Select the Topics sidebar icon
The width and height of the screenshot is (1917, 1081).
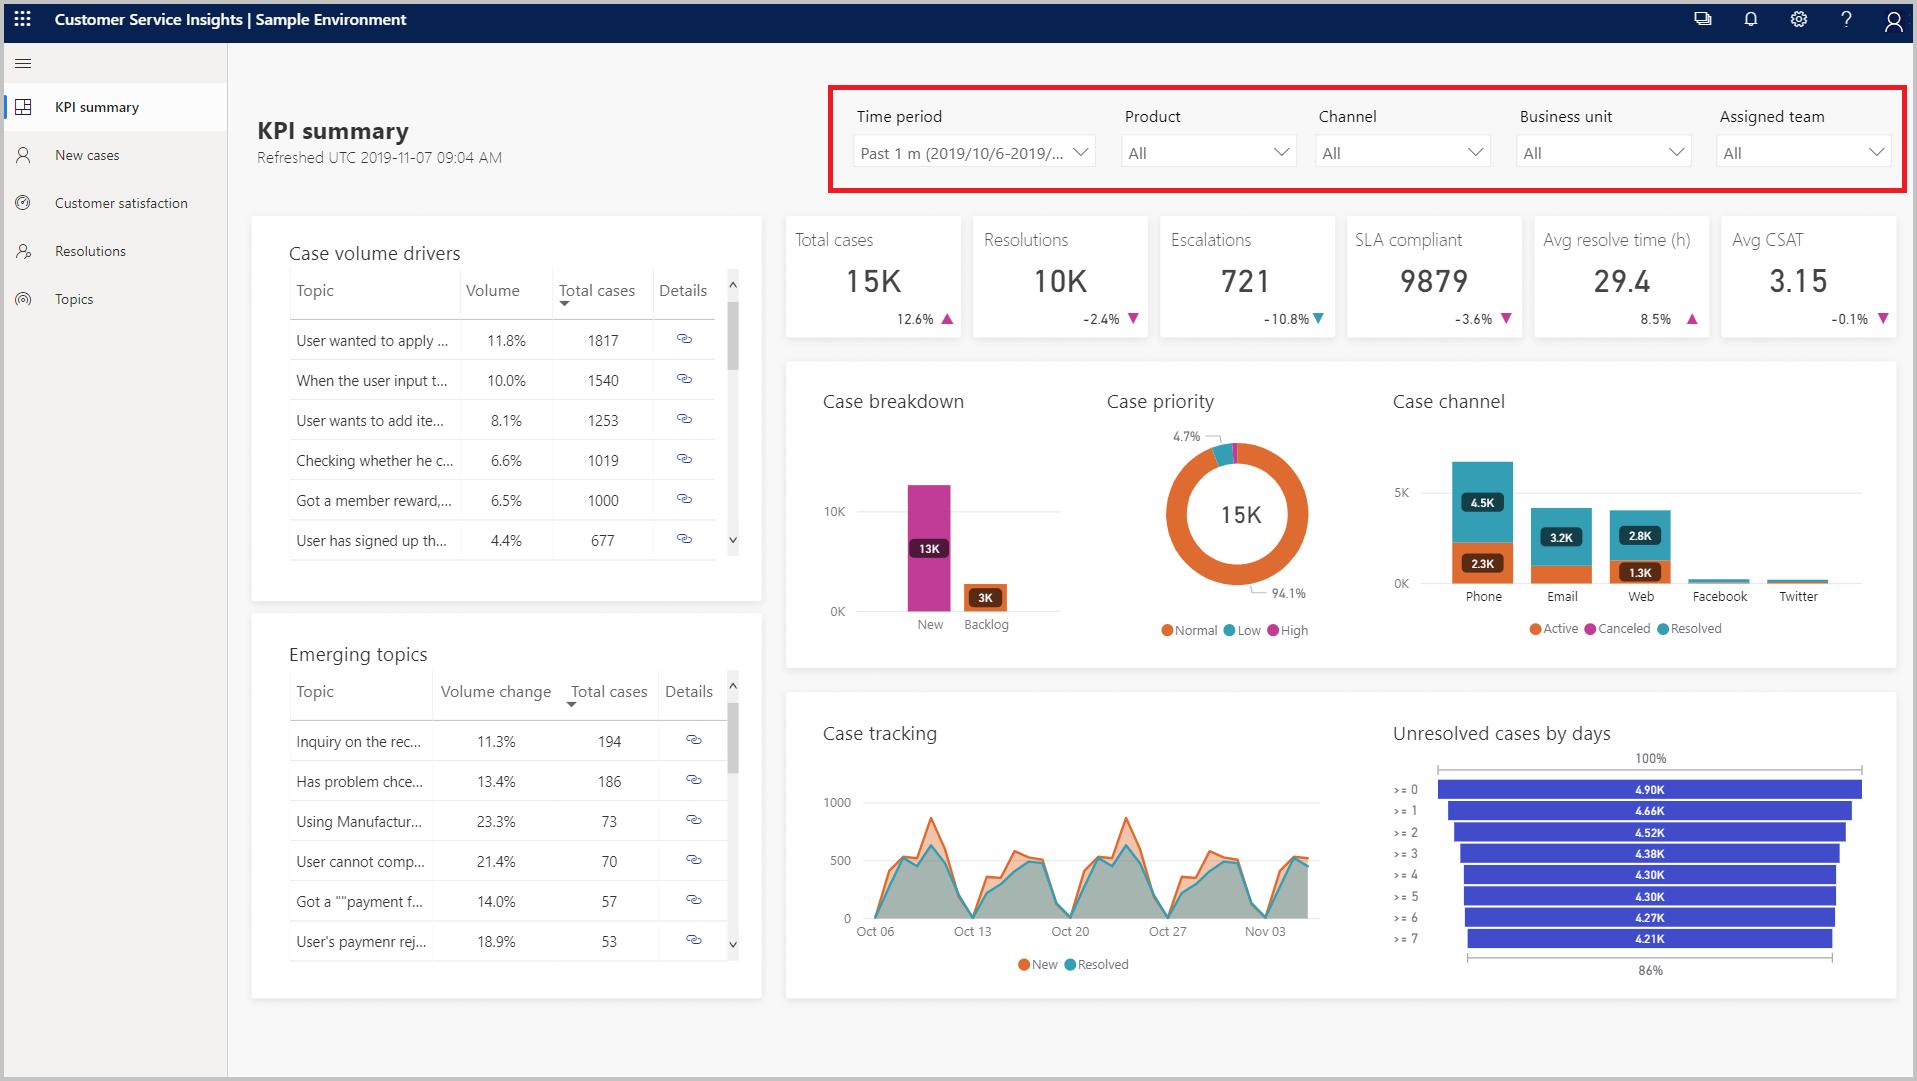coord(23,299)
